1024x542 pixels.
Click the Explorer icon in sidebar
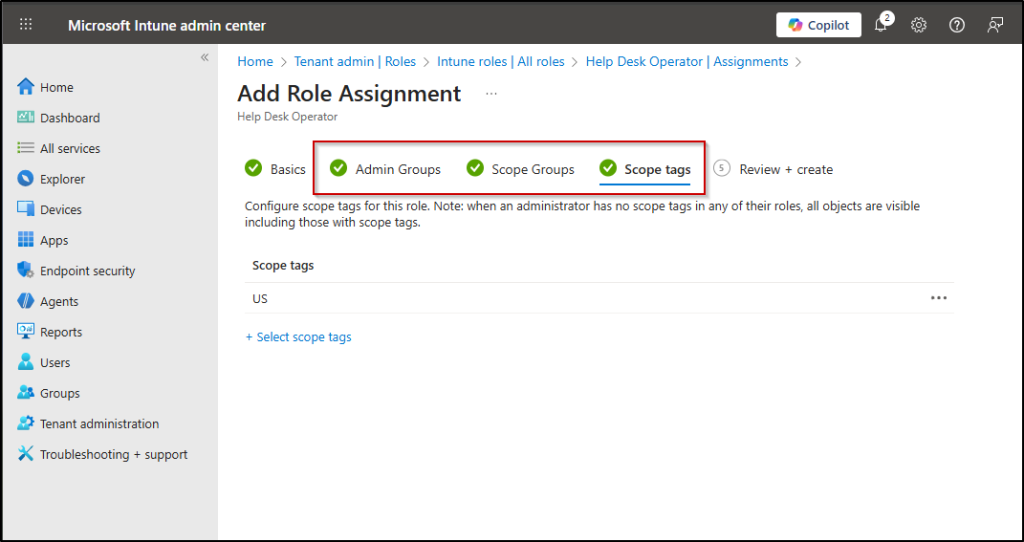click(x=26, y=179)
